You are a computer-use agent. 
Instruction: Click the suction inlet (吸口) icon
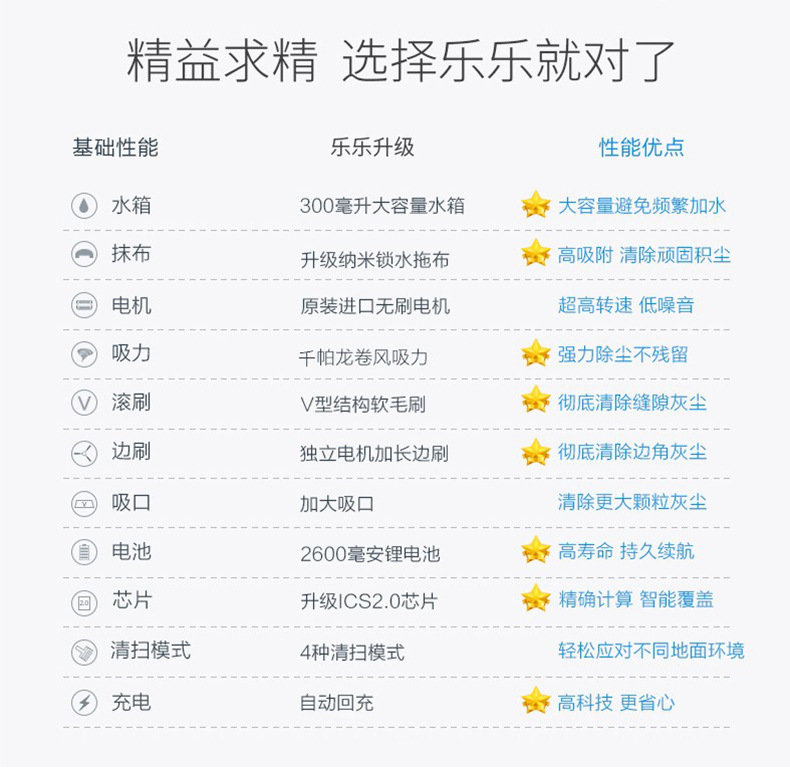[x=84, y=502]
